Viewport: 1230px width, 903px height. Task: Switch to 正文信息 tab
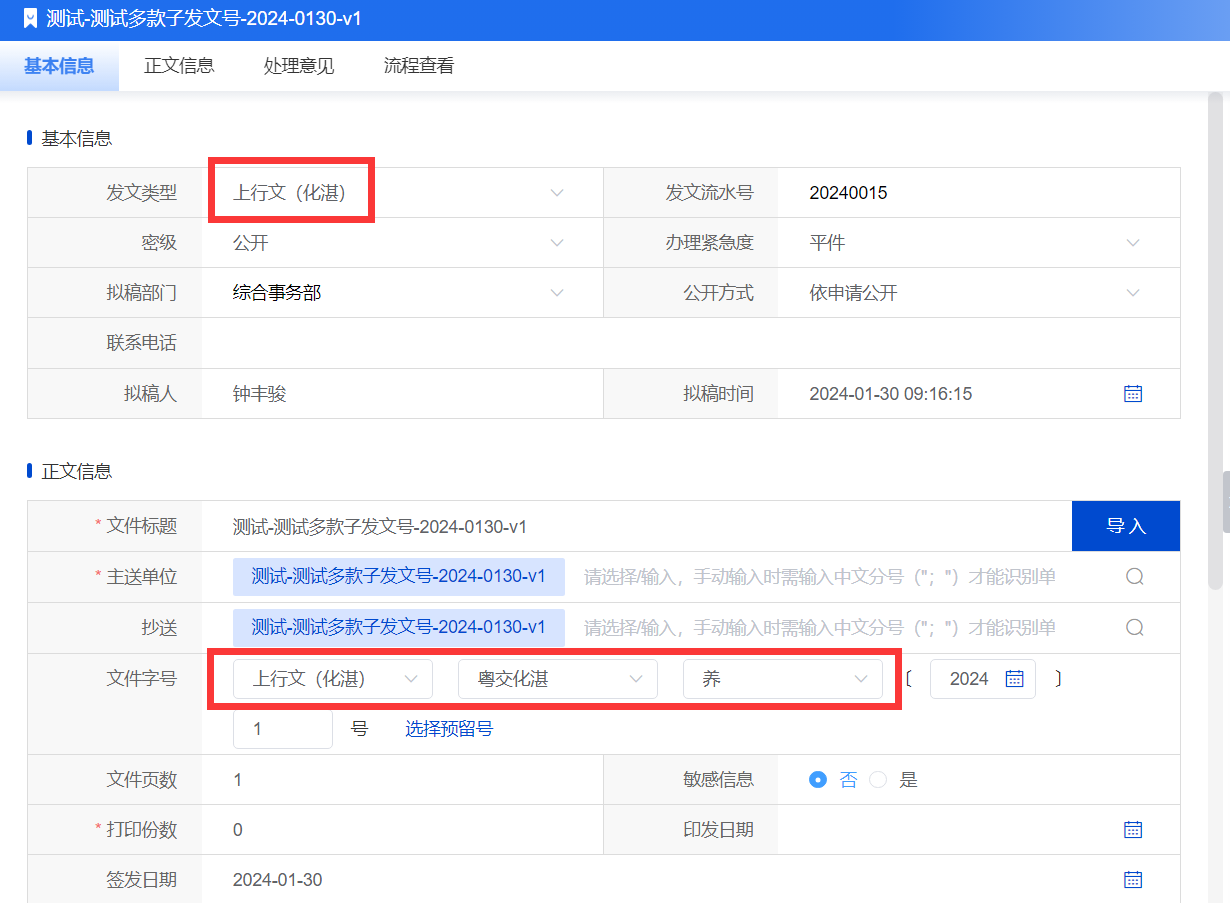[179, 66]
